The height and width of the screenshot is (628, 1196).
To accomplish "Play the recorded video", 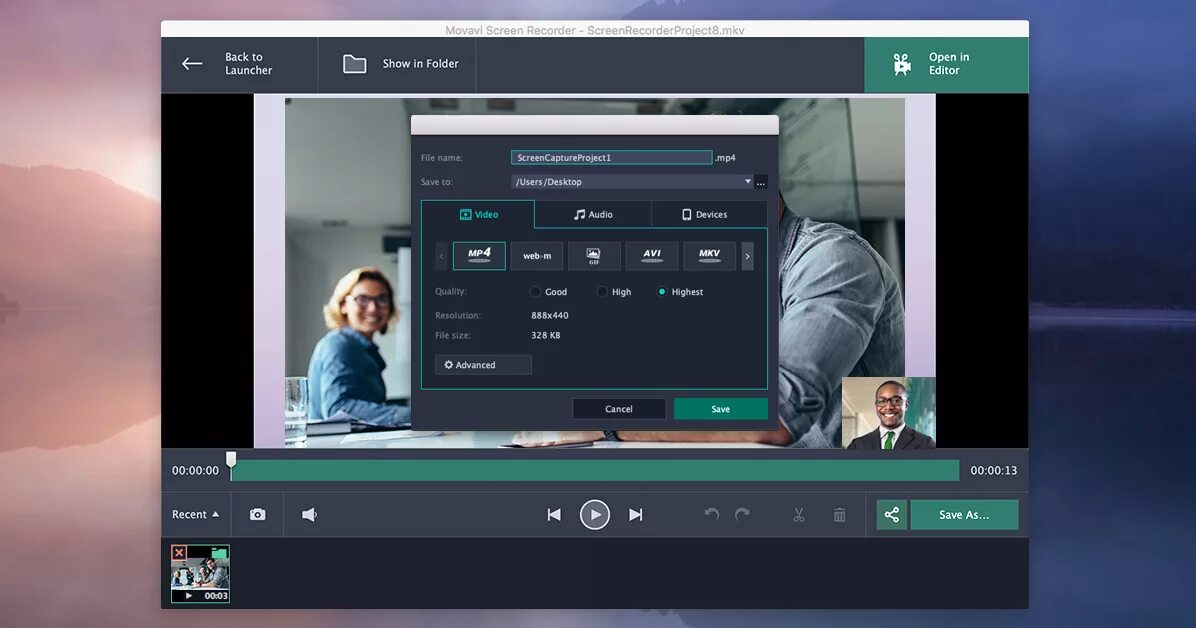I will point(595,514).
